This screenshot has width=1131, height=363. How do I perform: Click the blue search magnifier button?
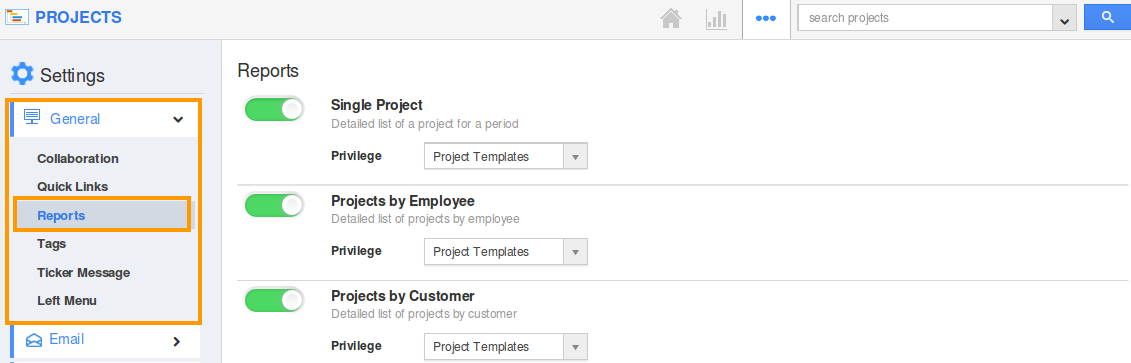click(1107, 17)
